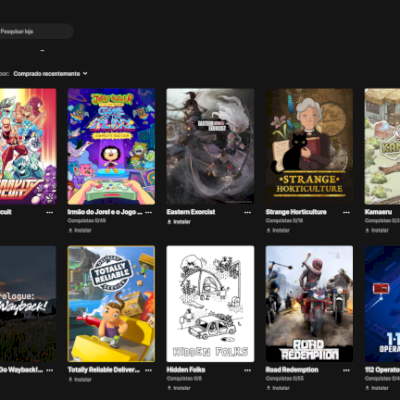400x400 pixels.
Task: Select 112 Operator cover art
Action: click(382, 304)
